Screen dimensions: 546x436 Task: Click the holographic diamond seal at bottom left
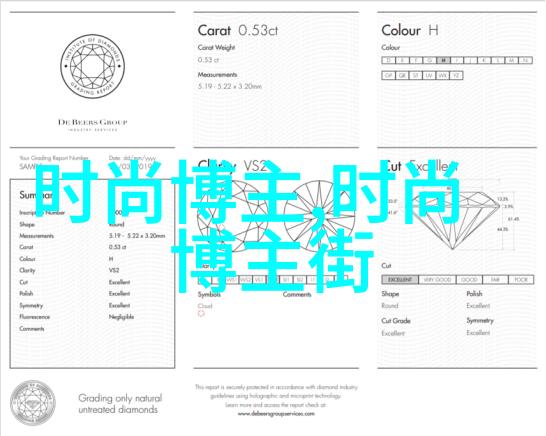click(x=33, y=403)
